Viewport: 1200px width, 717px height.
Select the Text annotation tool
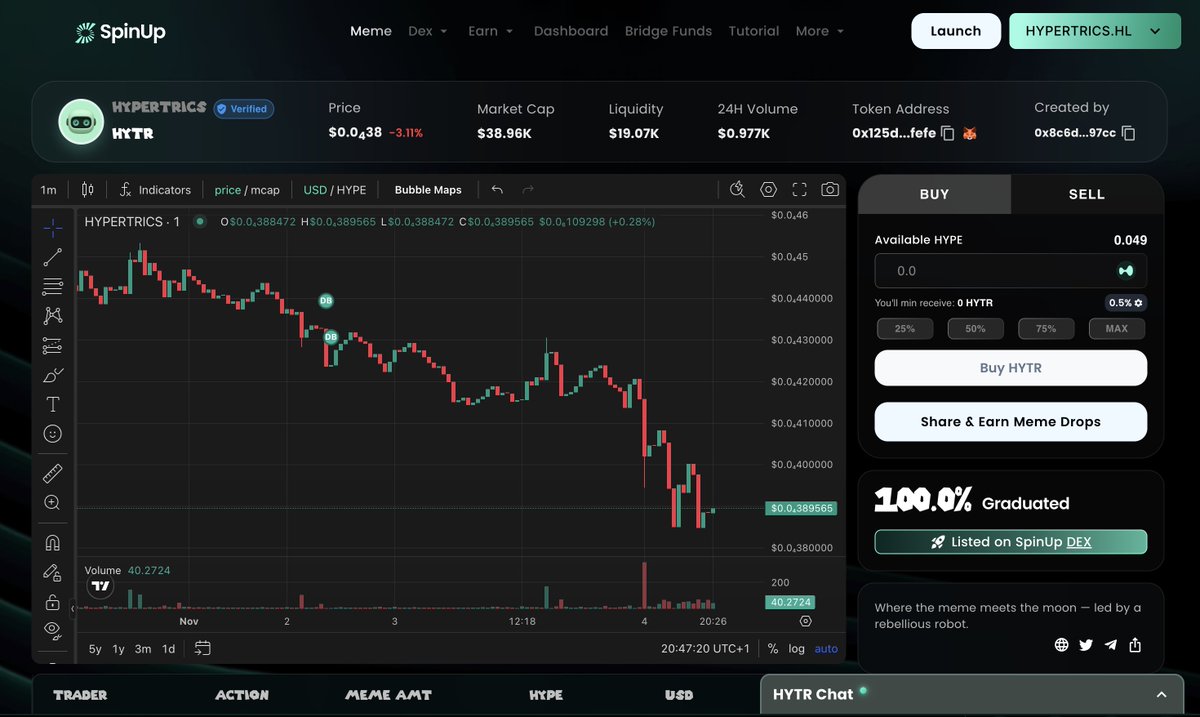pyautogui.click(x=53, y=404)
